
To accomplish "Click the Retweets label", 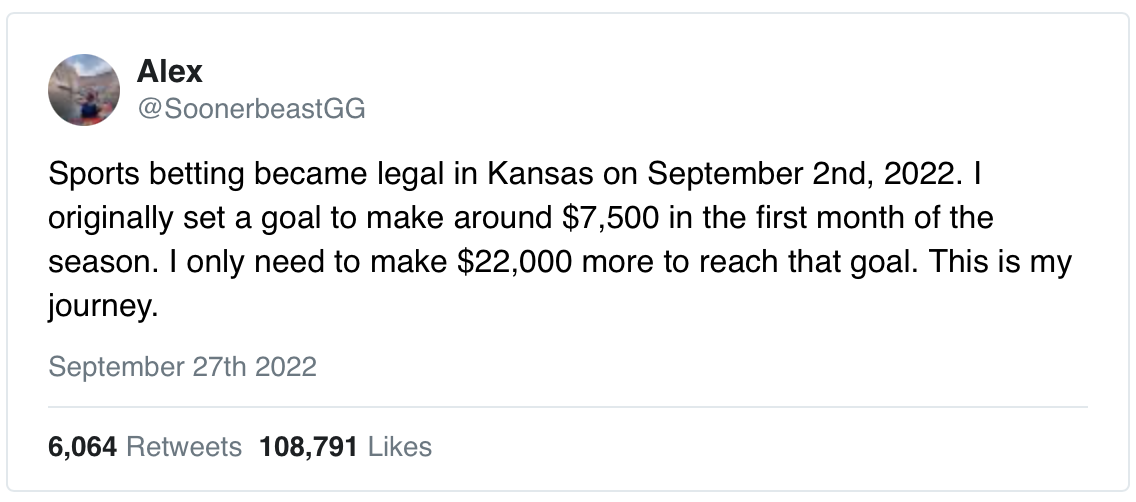I will point(184,446).
